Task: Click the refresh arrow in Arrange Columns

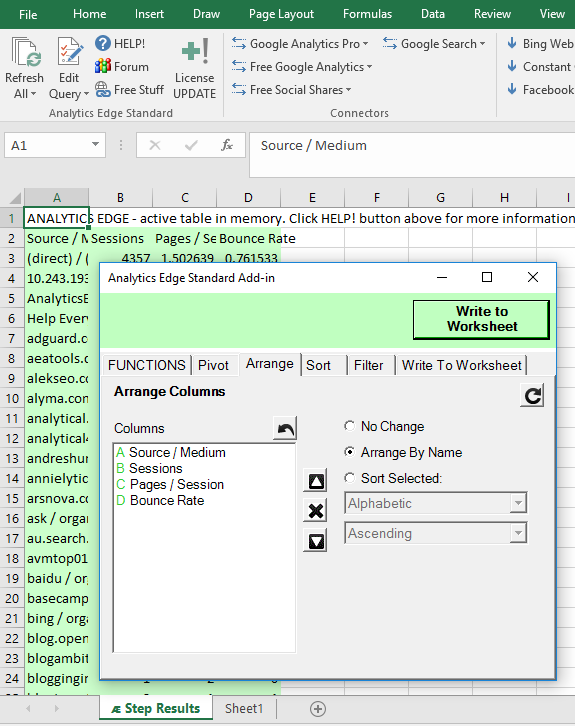Action: (532, 395)
